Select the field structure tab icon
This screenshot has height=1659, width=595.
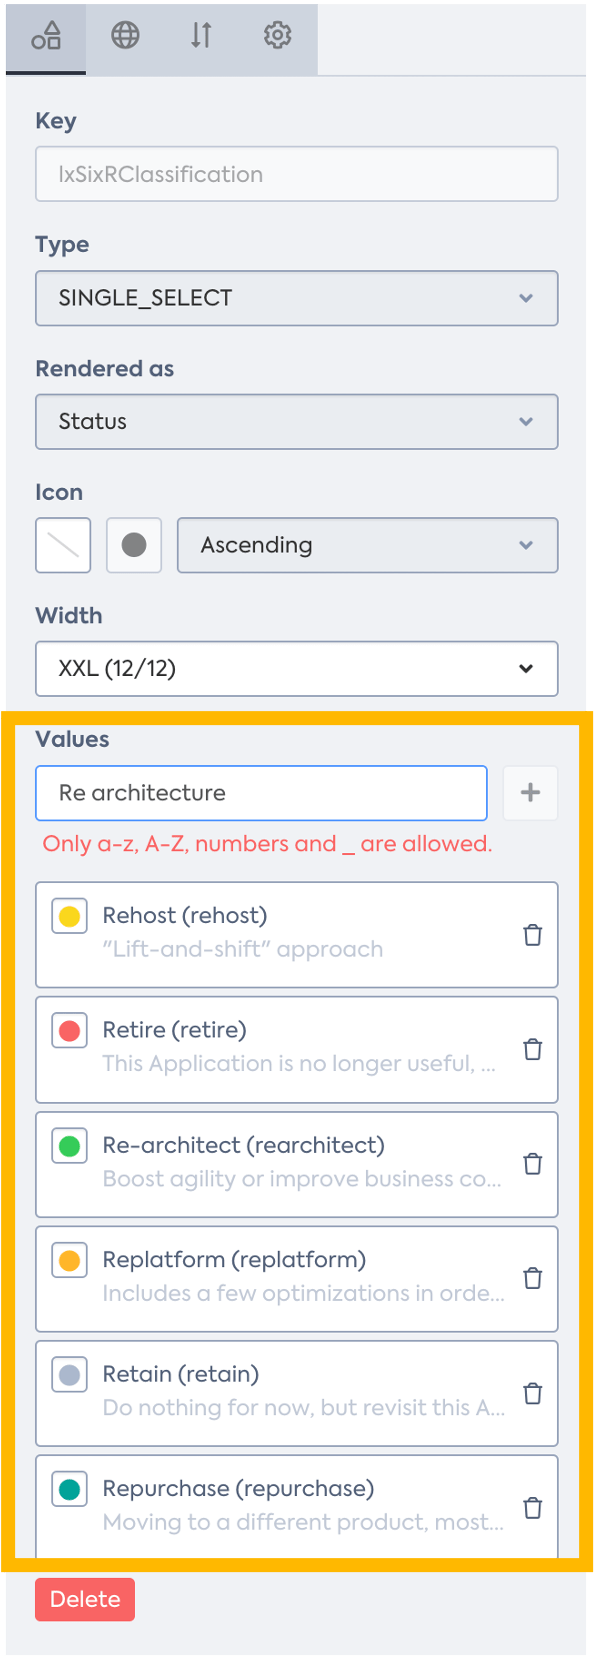45,36
